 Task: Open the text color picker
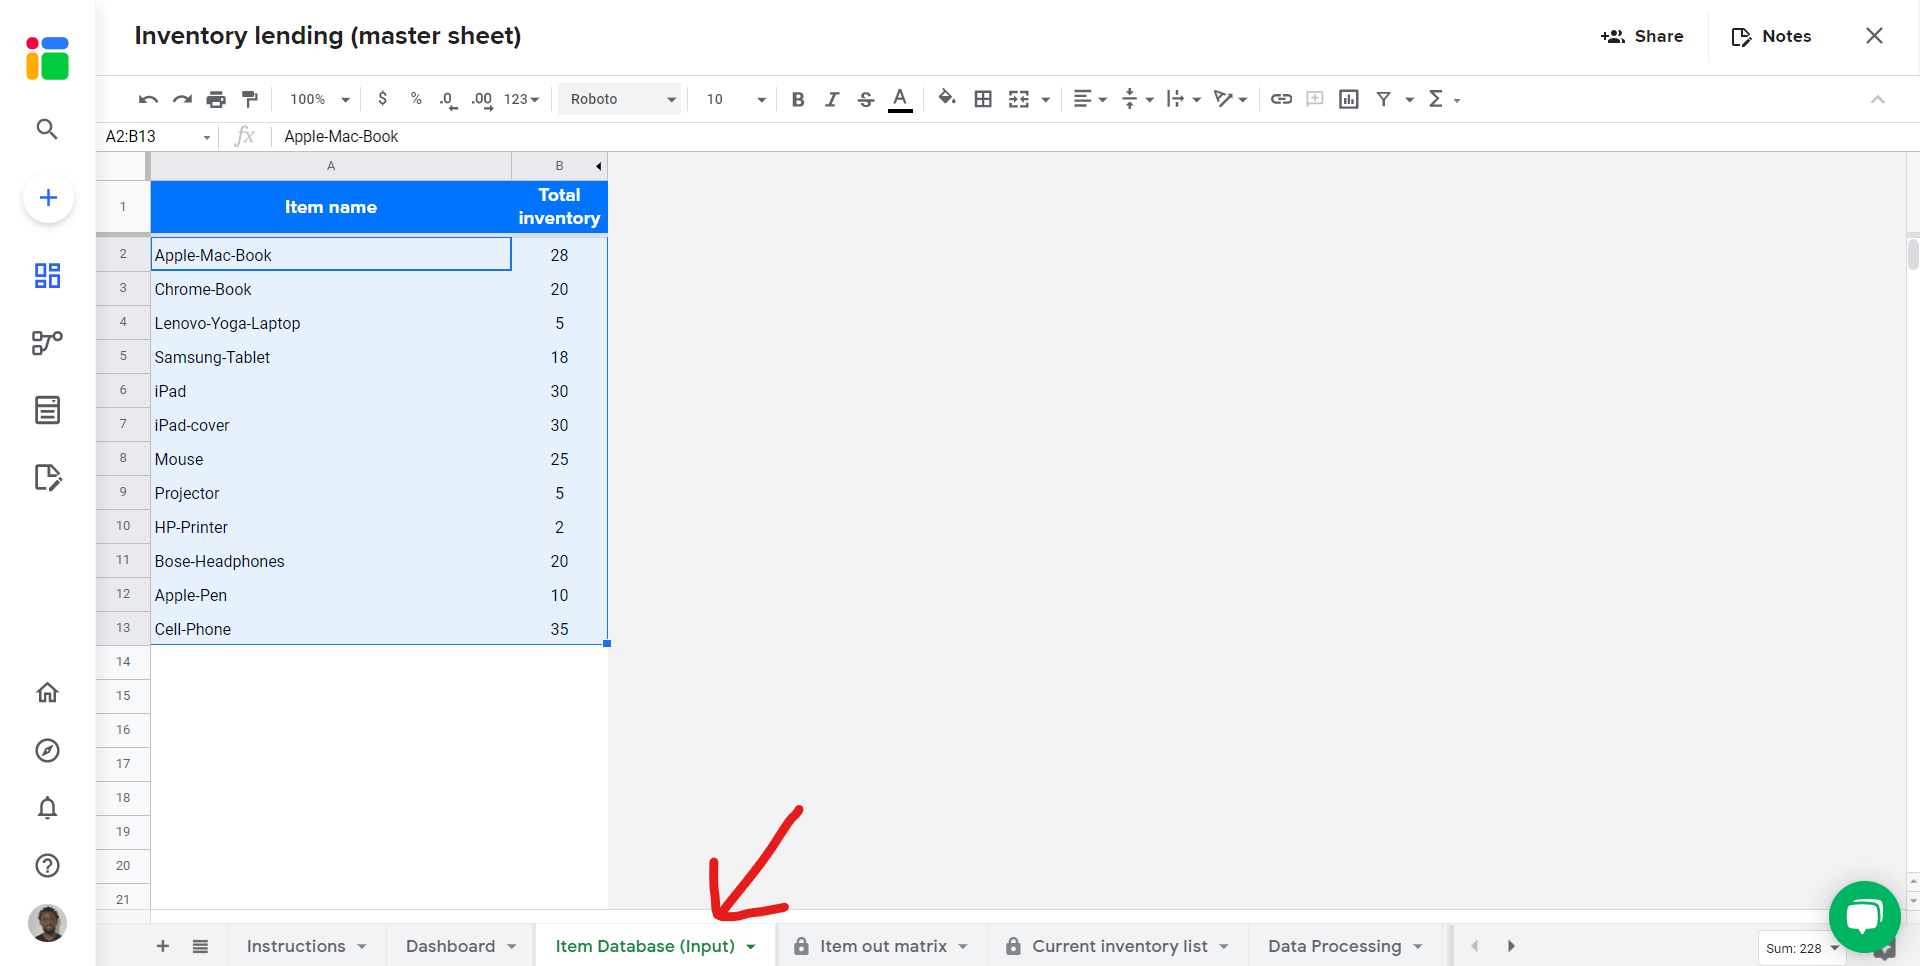pyautogui.click(x=900, y=99)
